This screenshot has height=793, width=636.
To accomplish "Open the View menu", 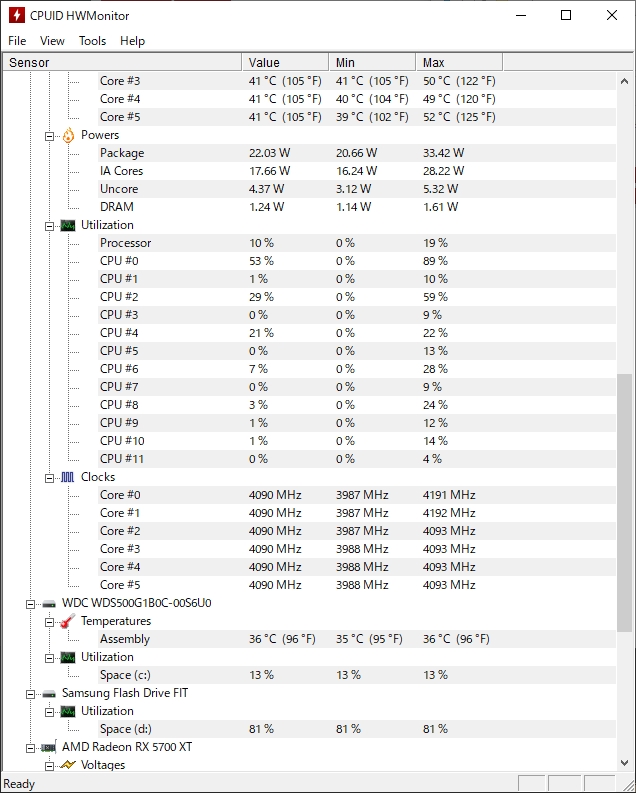I will tap(52, 41).
